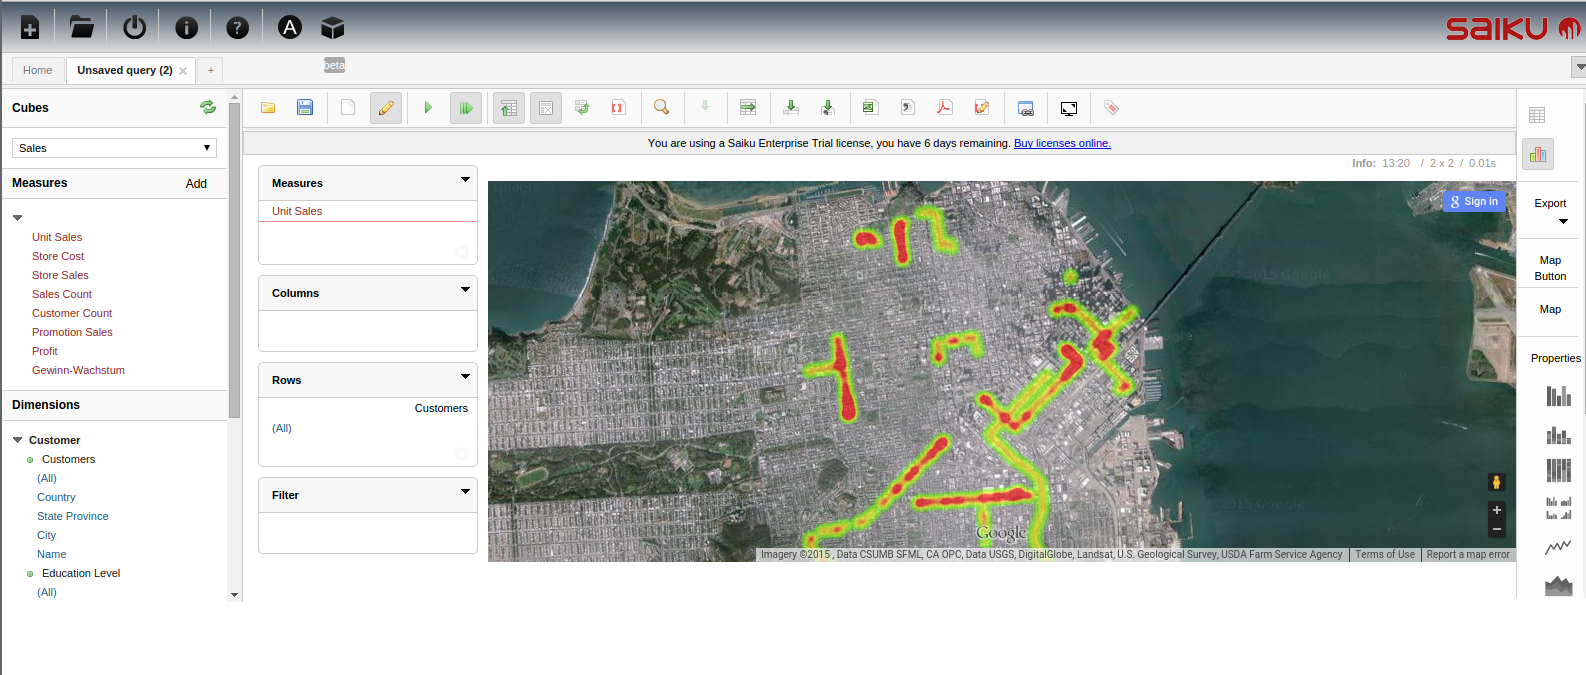Open the tab list dropdown at the far right

[x=1579, y=67]
